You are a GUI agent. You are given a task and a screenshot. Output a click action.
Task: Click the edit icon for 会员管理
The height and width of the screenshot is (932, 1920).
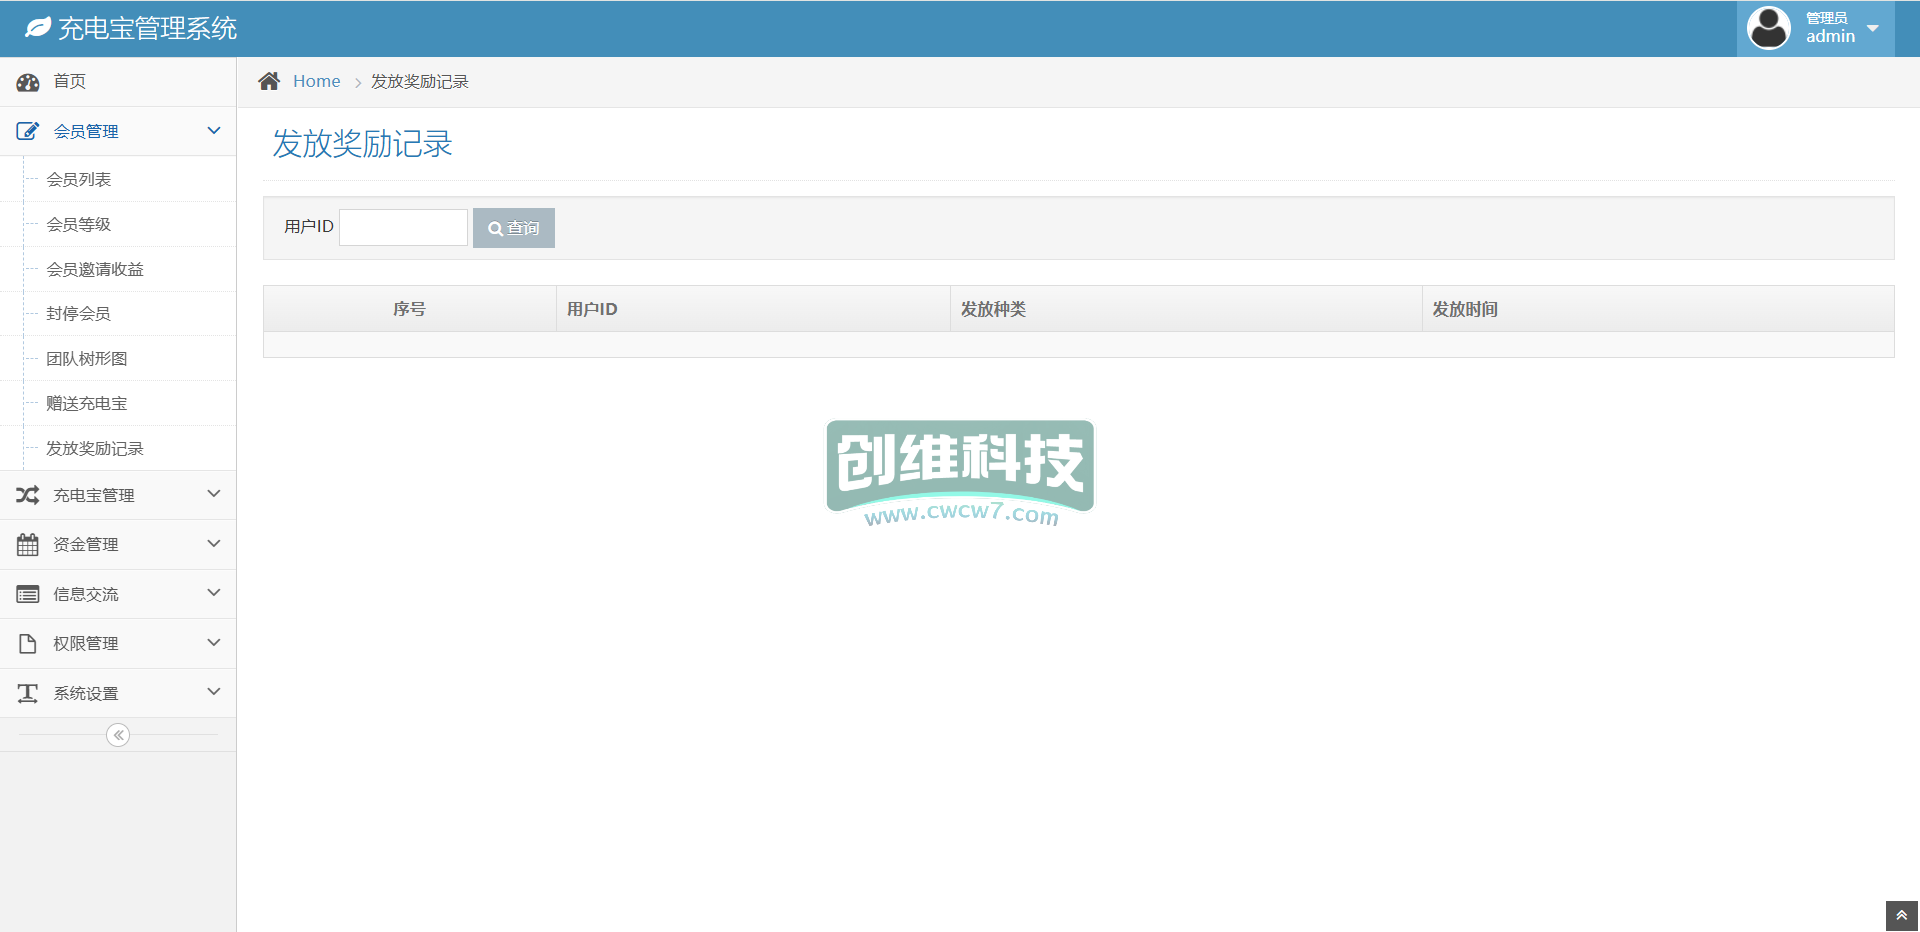[28, 131]
